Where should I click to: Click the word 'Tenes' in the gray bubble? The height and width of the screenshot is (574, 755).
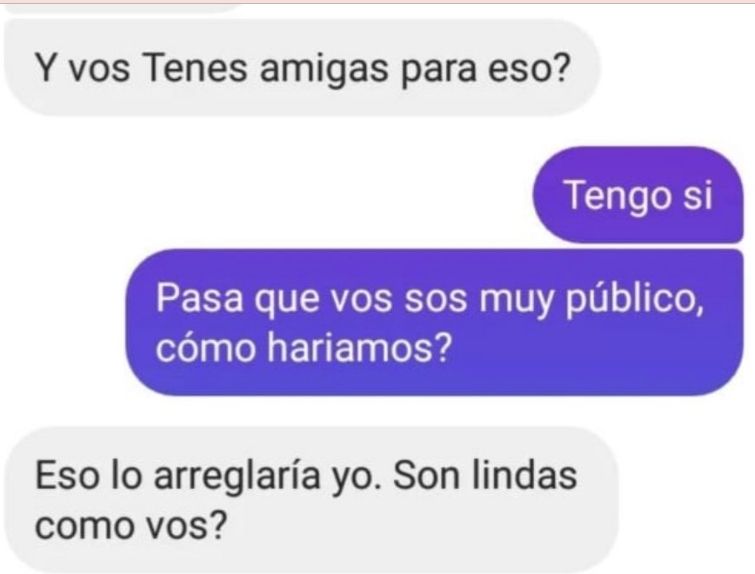tap(195, 68)
